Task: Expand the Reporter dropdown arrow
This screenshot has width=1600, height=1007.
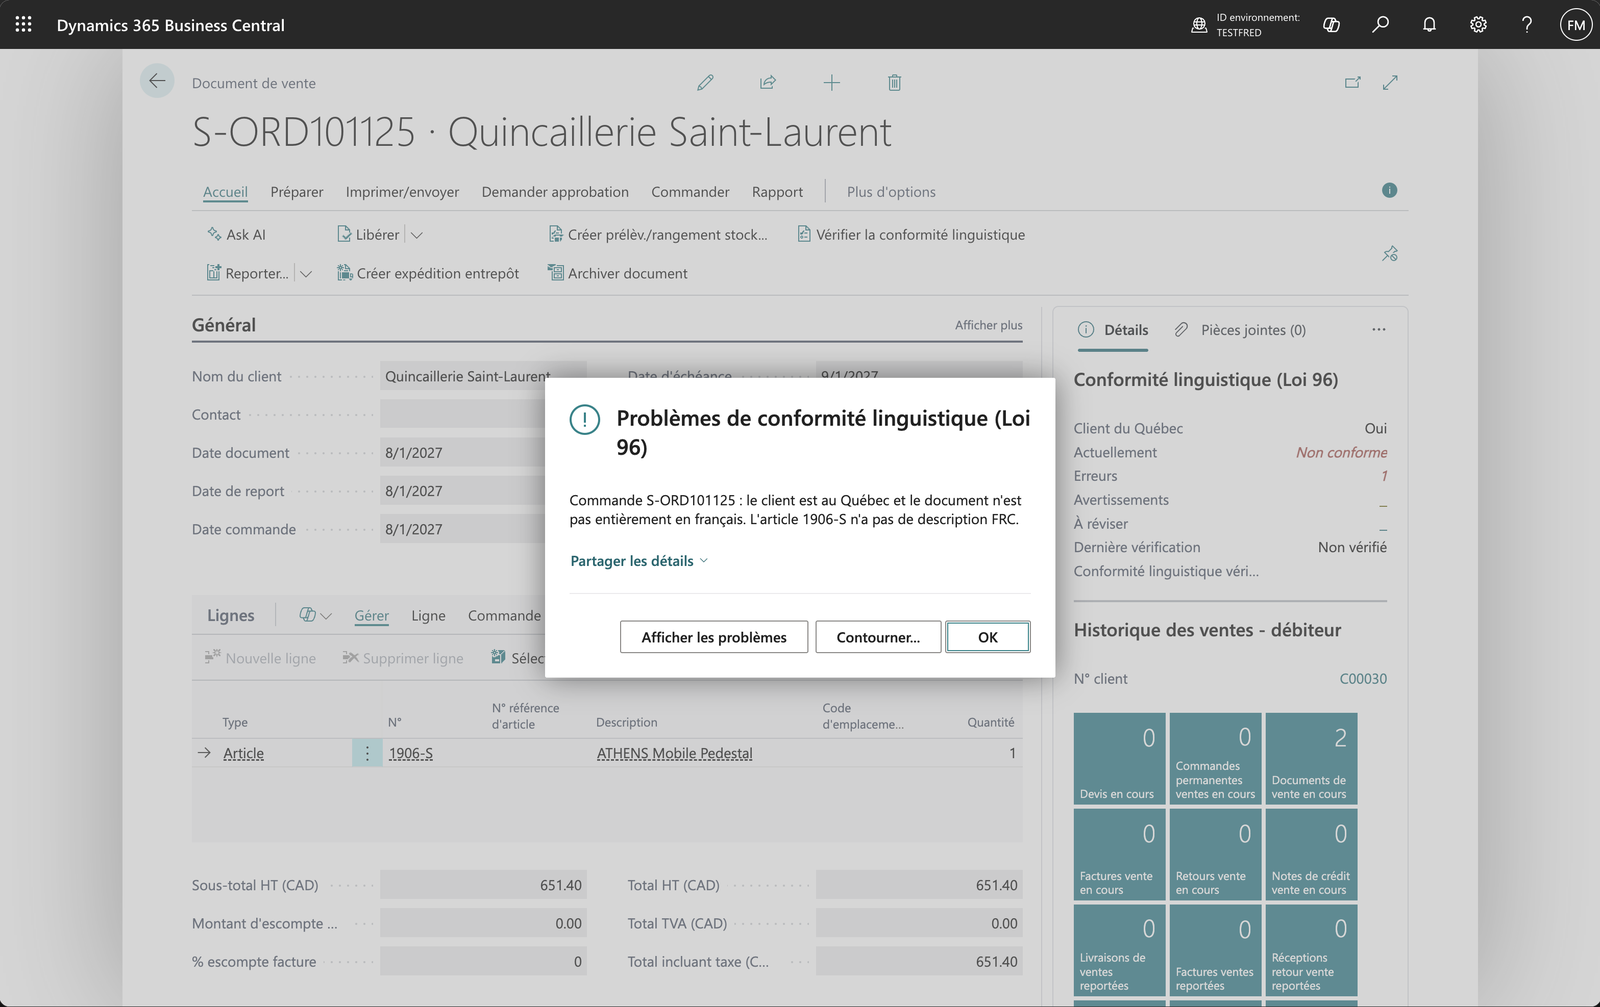Action: pos(306,274)
